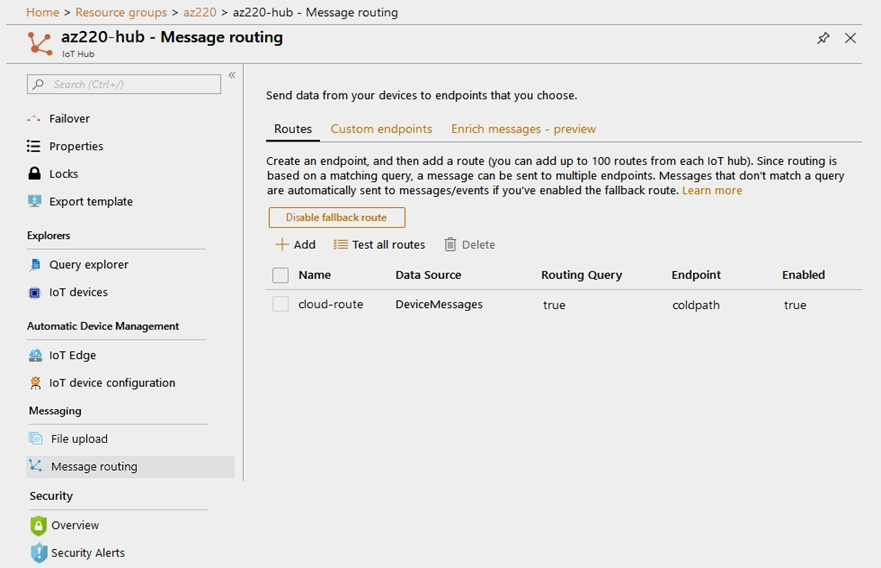Open the Enrich messages - preview tab

coord(523,129)
